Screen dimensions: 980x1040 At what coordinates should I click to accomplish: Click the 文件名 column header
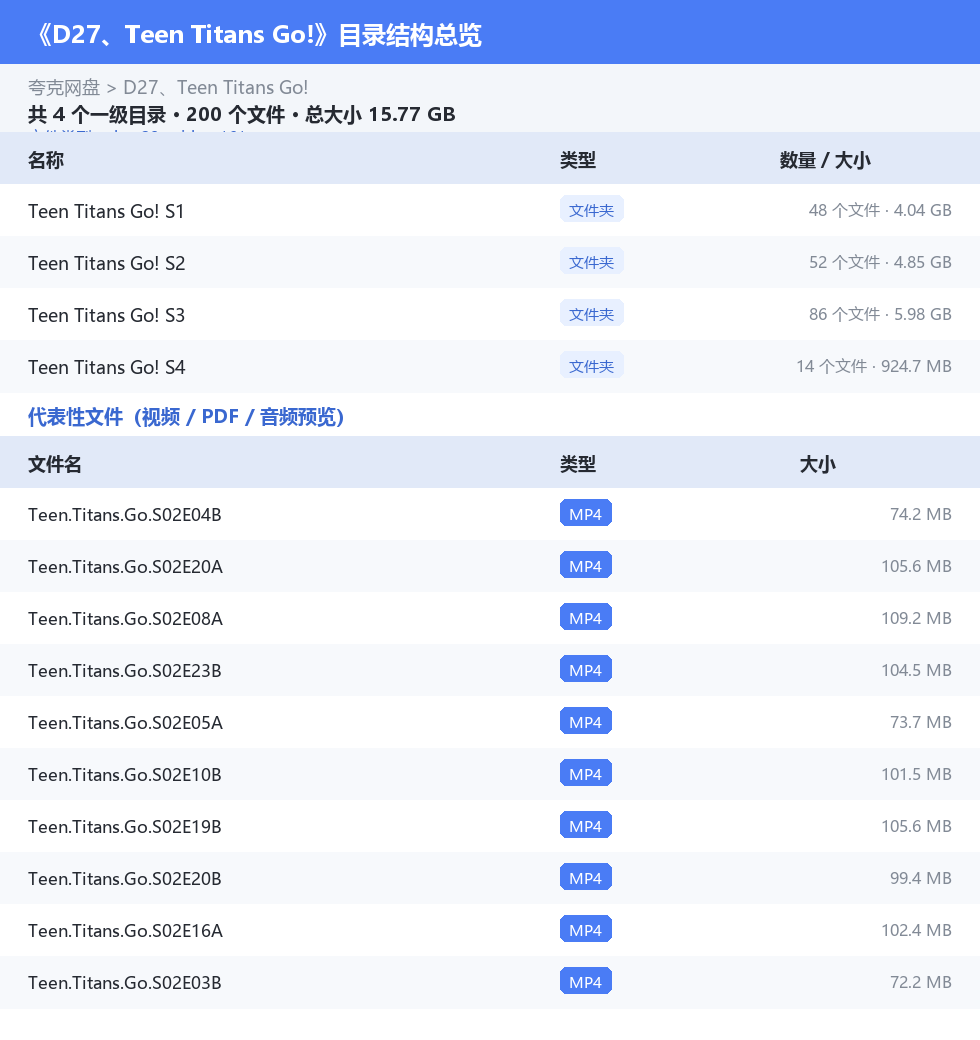[x=54, y=464]
